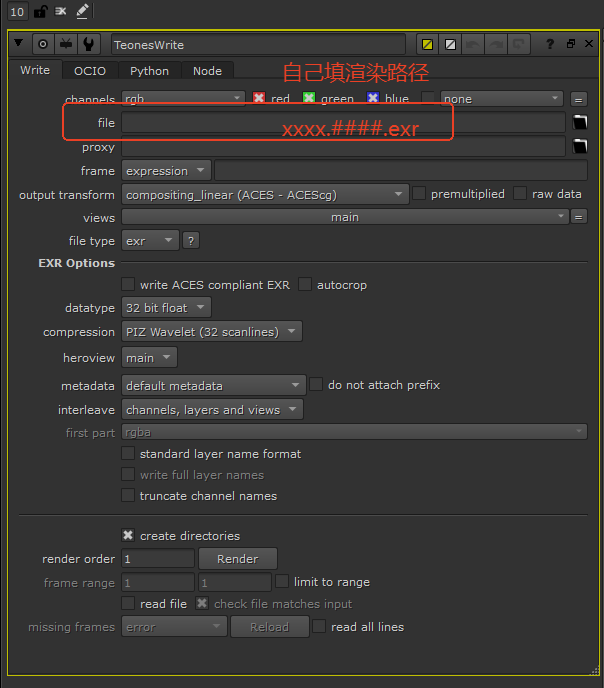The width and height of the screenshot is (604, 688).
Task: Enable the autocrop checkbox
Action: pos(305,285)
